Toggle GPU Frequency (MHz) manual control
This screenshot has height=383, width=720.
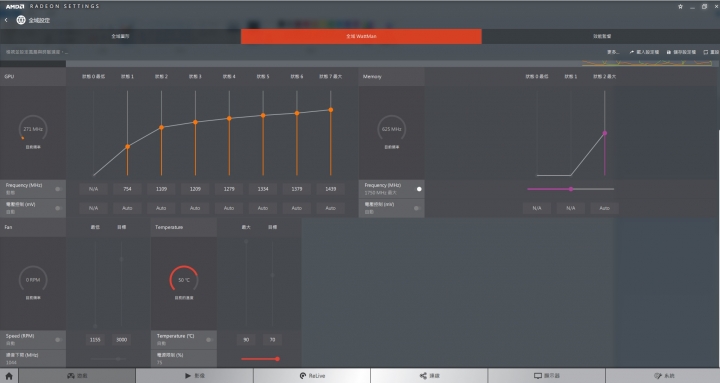(58, 189)
